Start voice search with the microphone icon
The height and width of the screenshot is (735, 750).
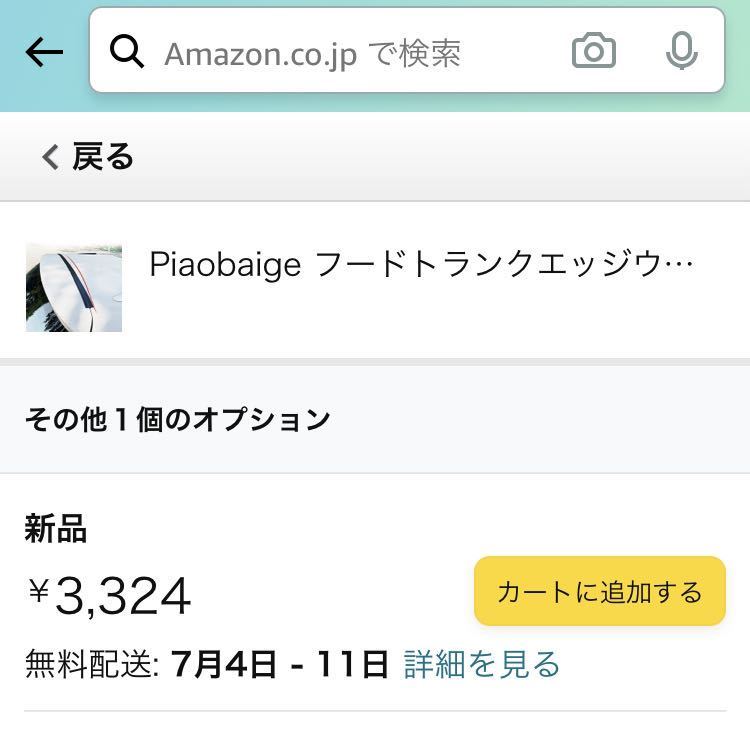pos(682,51)
